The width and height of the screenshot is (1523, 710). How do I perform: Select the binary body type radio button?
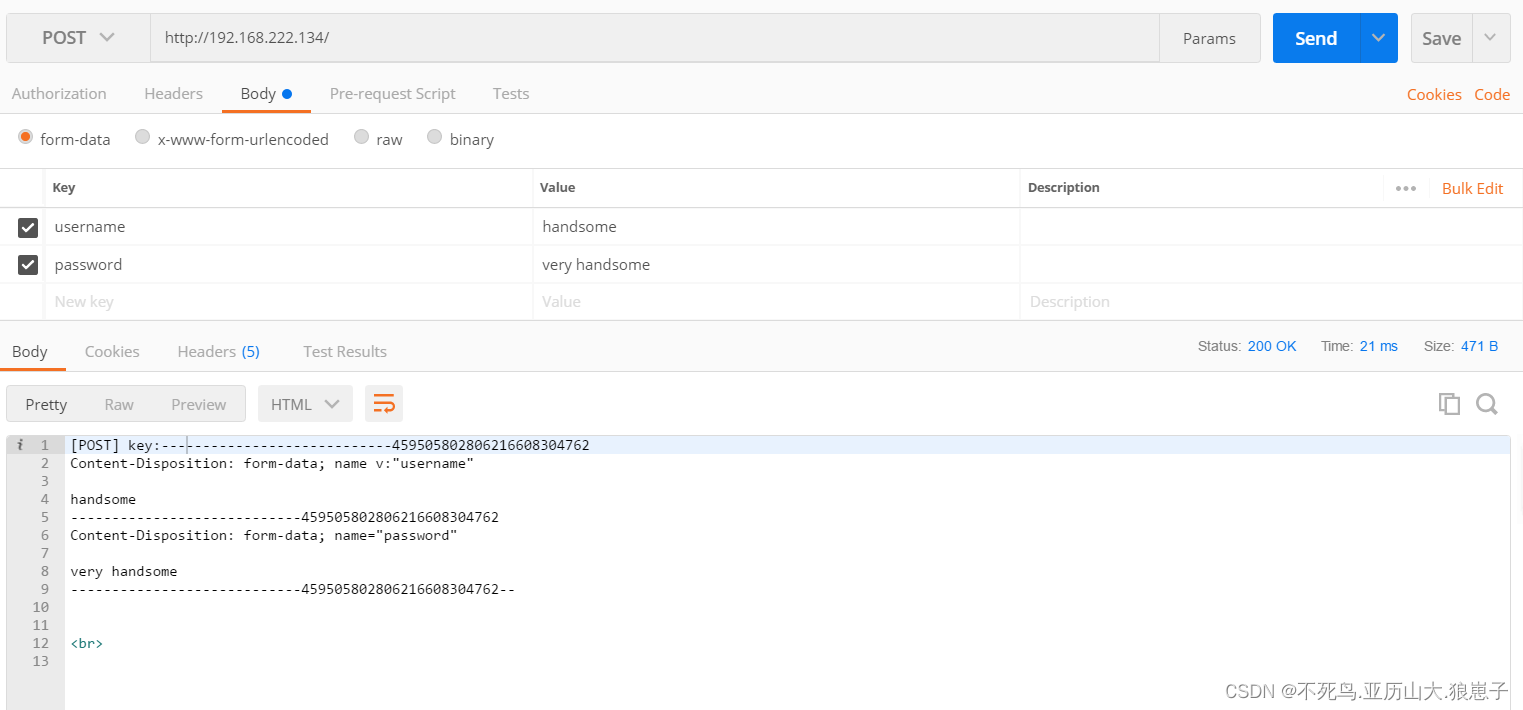pos(434,137)
